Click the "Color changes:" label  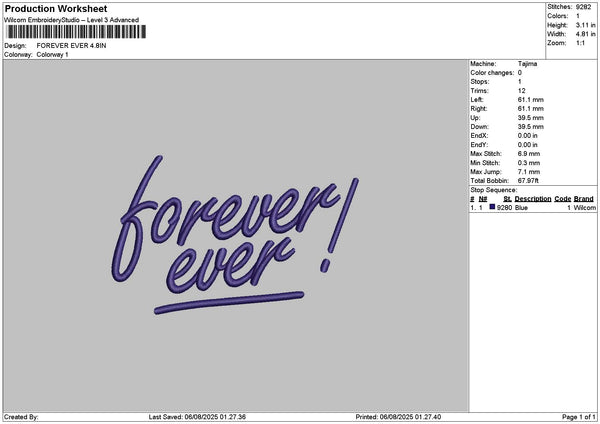(x=492, y=73)
